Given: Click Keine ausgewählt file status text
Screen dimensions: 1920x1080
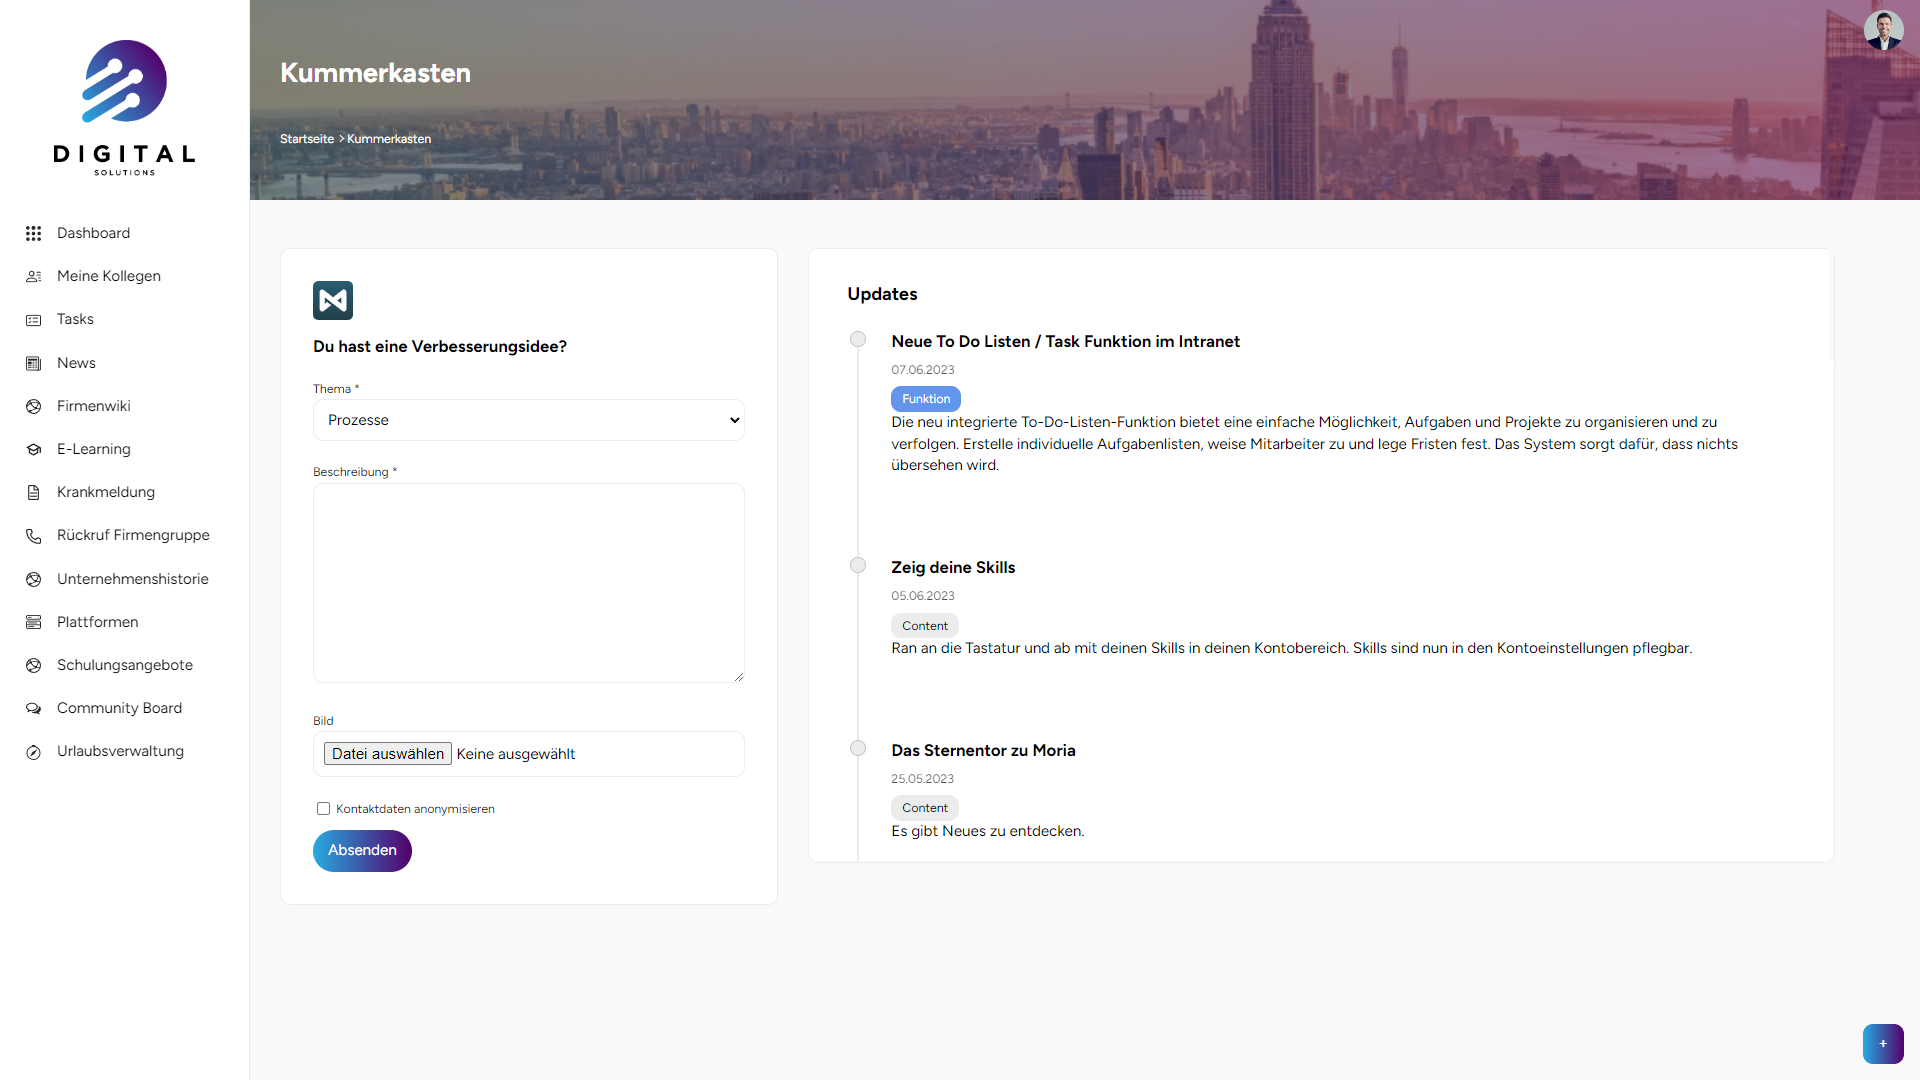Looking at the screenshot, I should click(516, 754).
